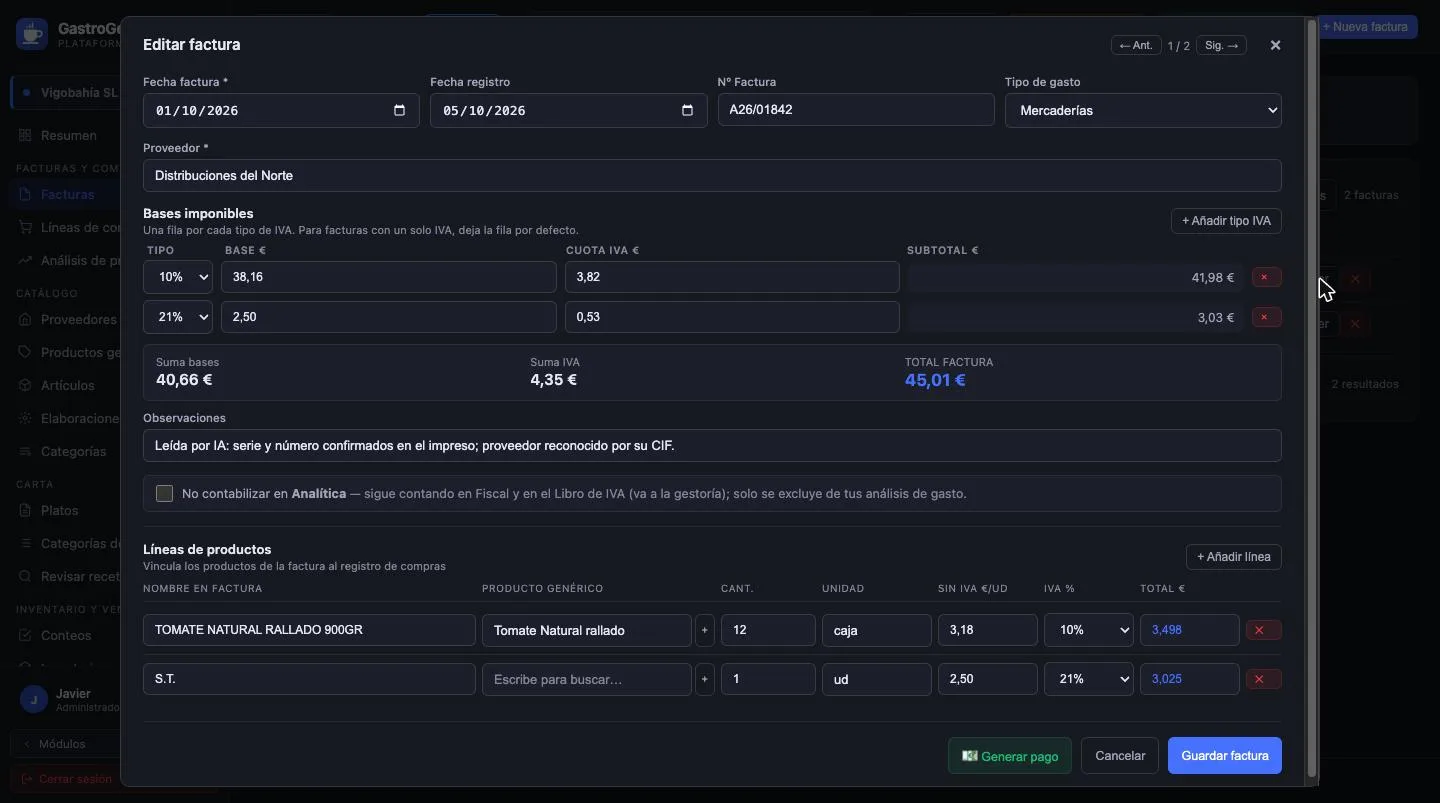Image resolution: width=1440 pixels, height=803 pixels.
Task: Add generic product for Tomate Natural rallado line
Action: pyautogui.click(x=705, y=630)
